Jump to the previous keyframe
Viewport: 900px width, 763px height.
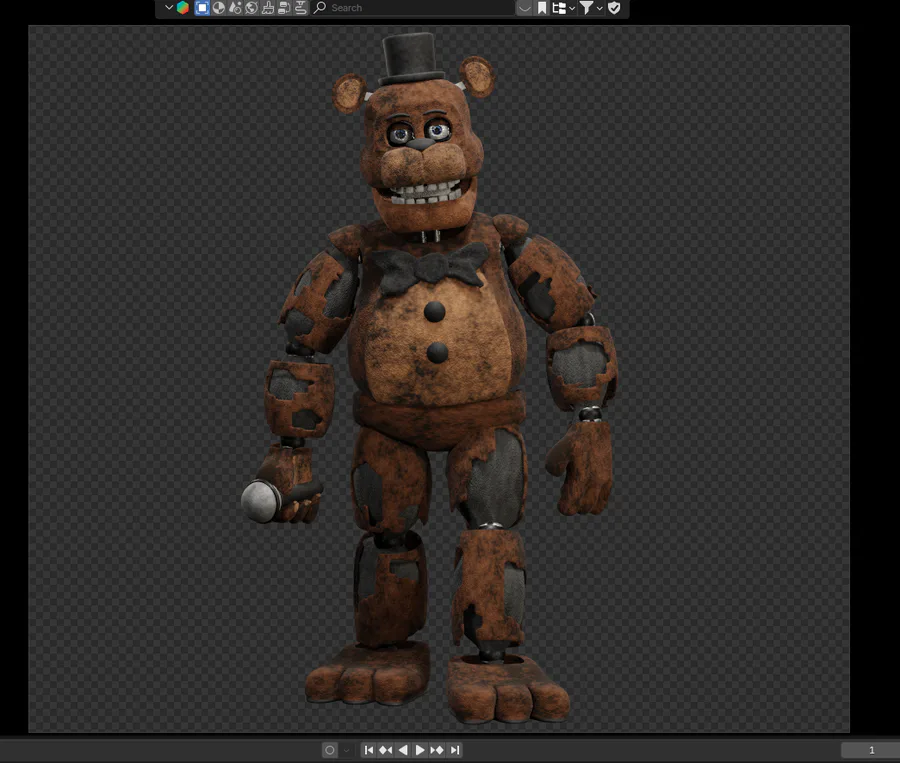[x=386, y=750]
